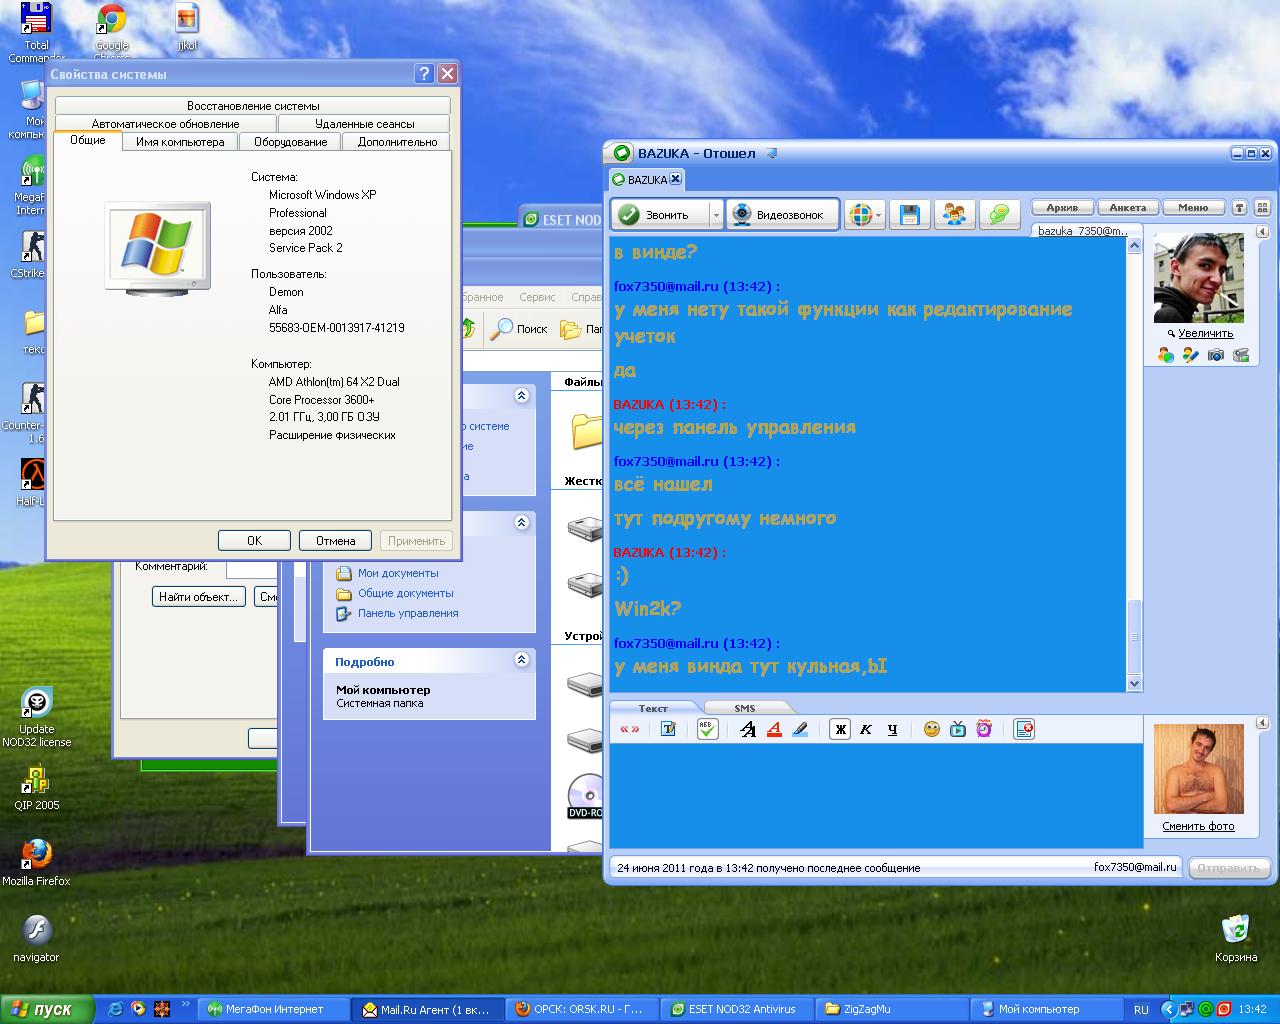The height and width of the screenshot is (1024, 1280).
Task: Click Отмена in system properties dialog
Action: tap(335, 541)
